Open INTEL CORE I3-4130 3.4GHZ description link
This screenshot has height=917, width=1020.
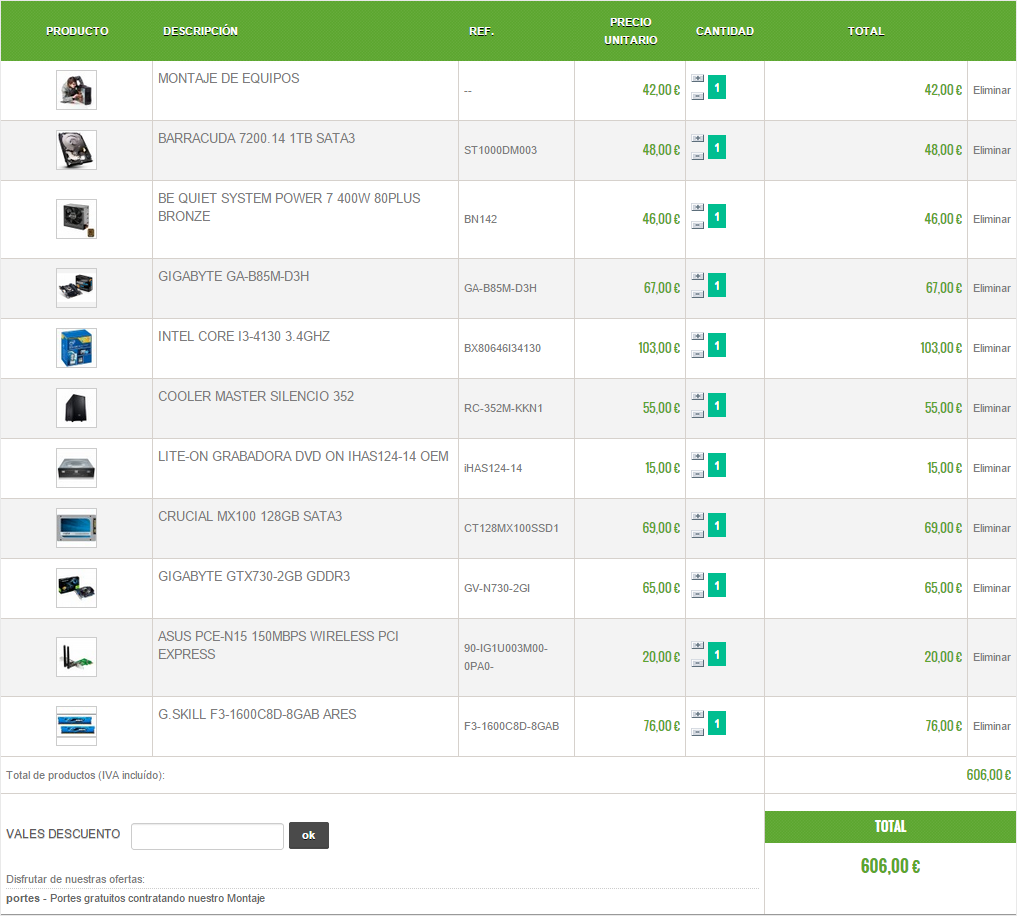point(244,337)
